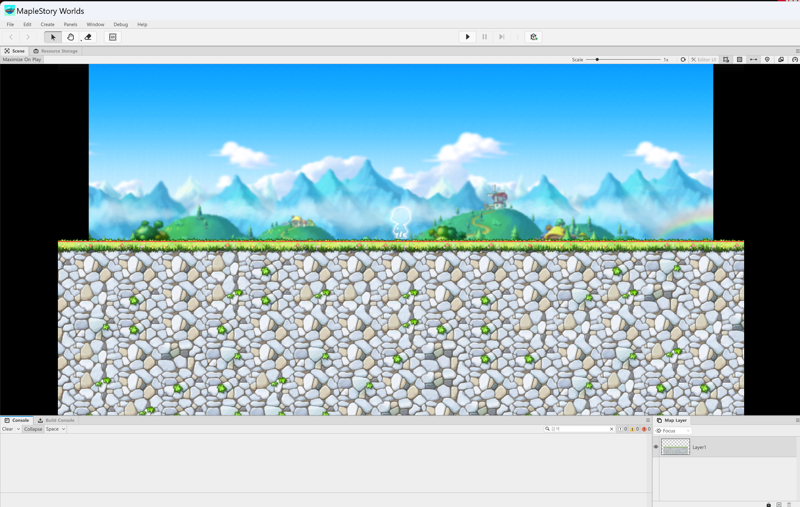Adjust the scene Scale slider handle
The width and height of the screenshot is (800, 507).
(x=597, y=60)
